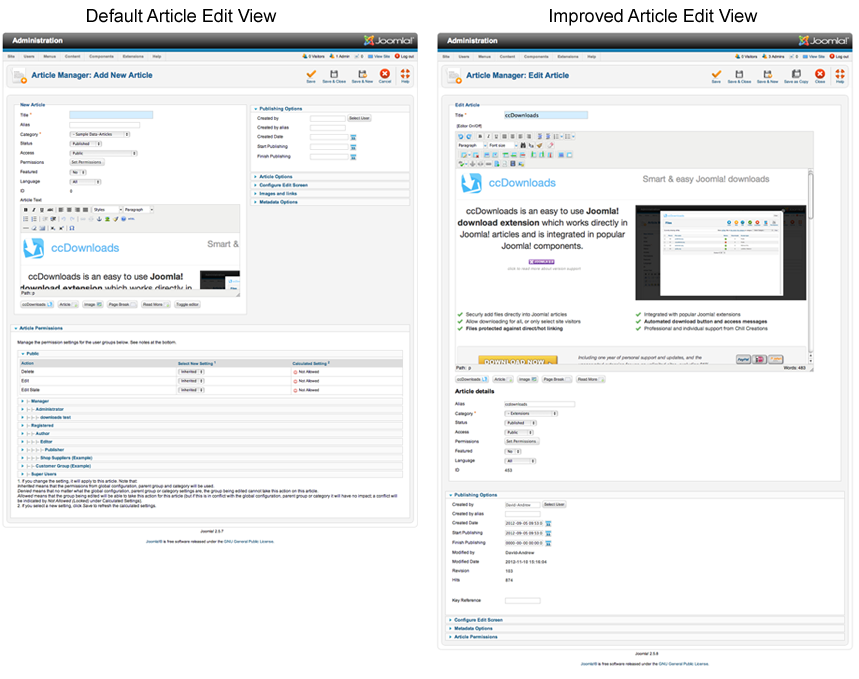Image resolution: width=859 pixels, height=679 pixels.
Task: Click the underline icon in the editor toolbar
Action: pos(41,210)
